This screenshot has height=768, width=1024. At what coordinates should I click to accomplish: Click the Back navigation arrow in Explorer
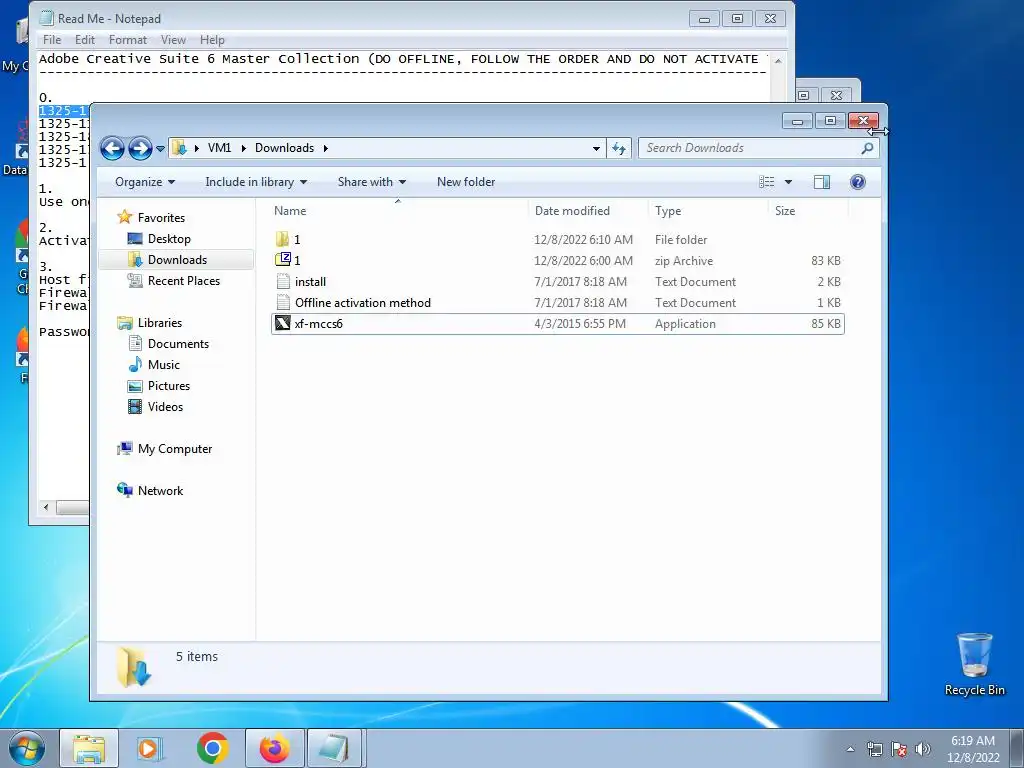click(x=112, y=148)
